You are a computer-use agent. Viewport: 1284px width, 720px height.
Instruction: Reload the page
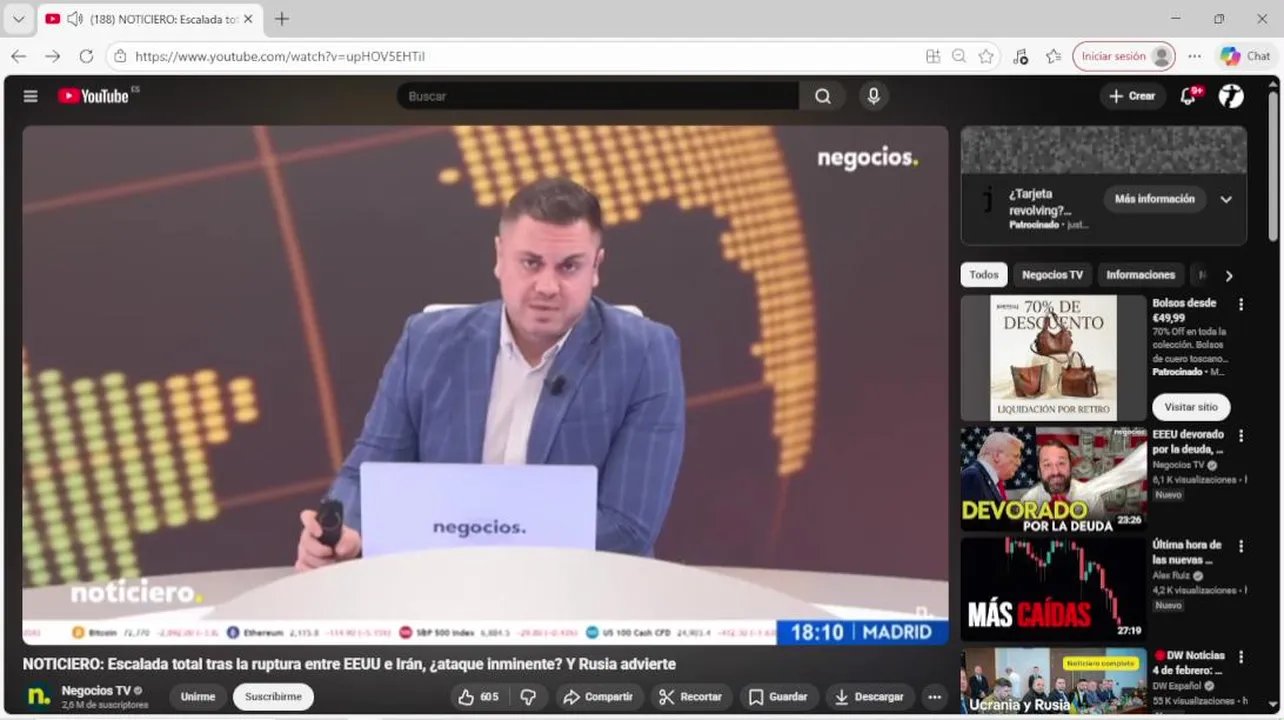(86, 56)
